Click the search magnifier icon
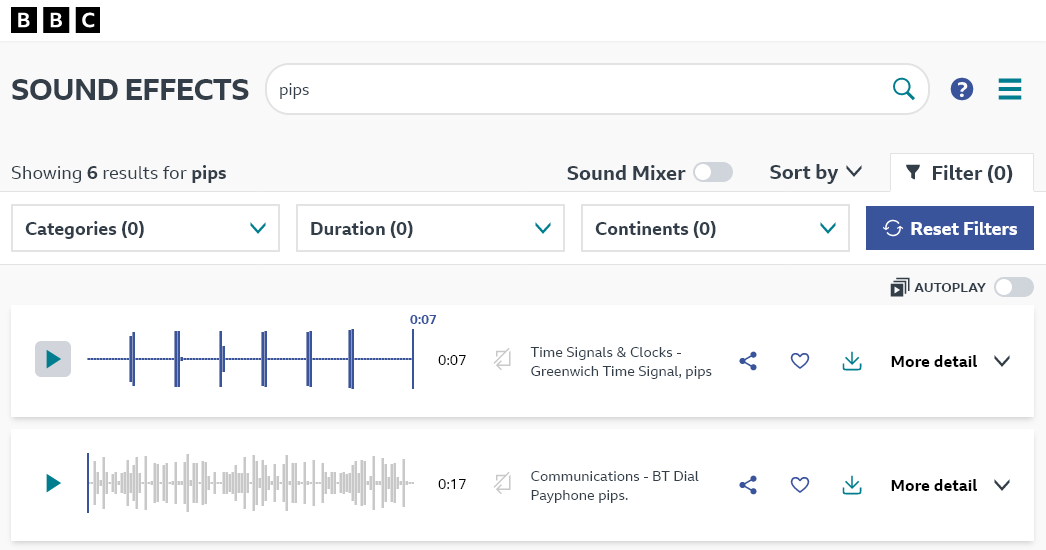Viewport: 1046px width, 550px height. click(903, 90)
